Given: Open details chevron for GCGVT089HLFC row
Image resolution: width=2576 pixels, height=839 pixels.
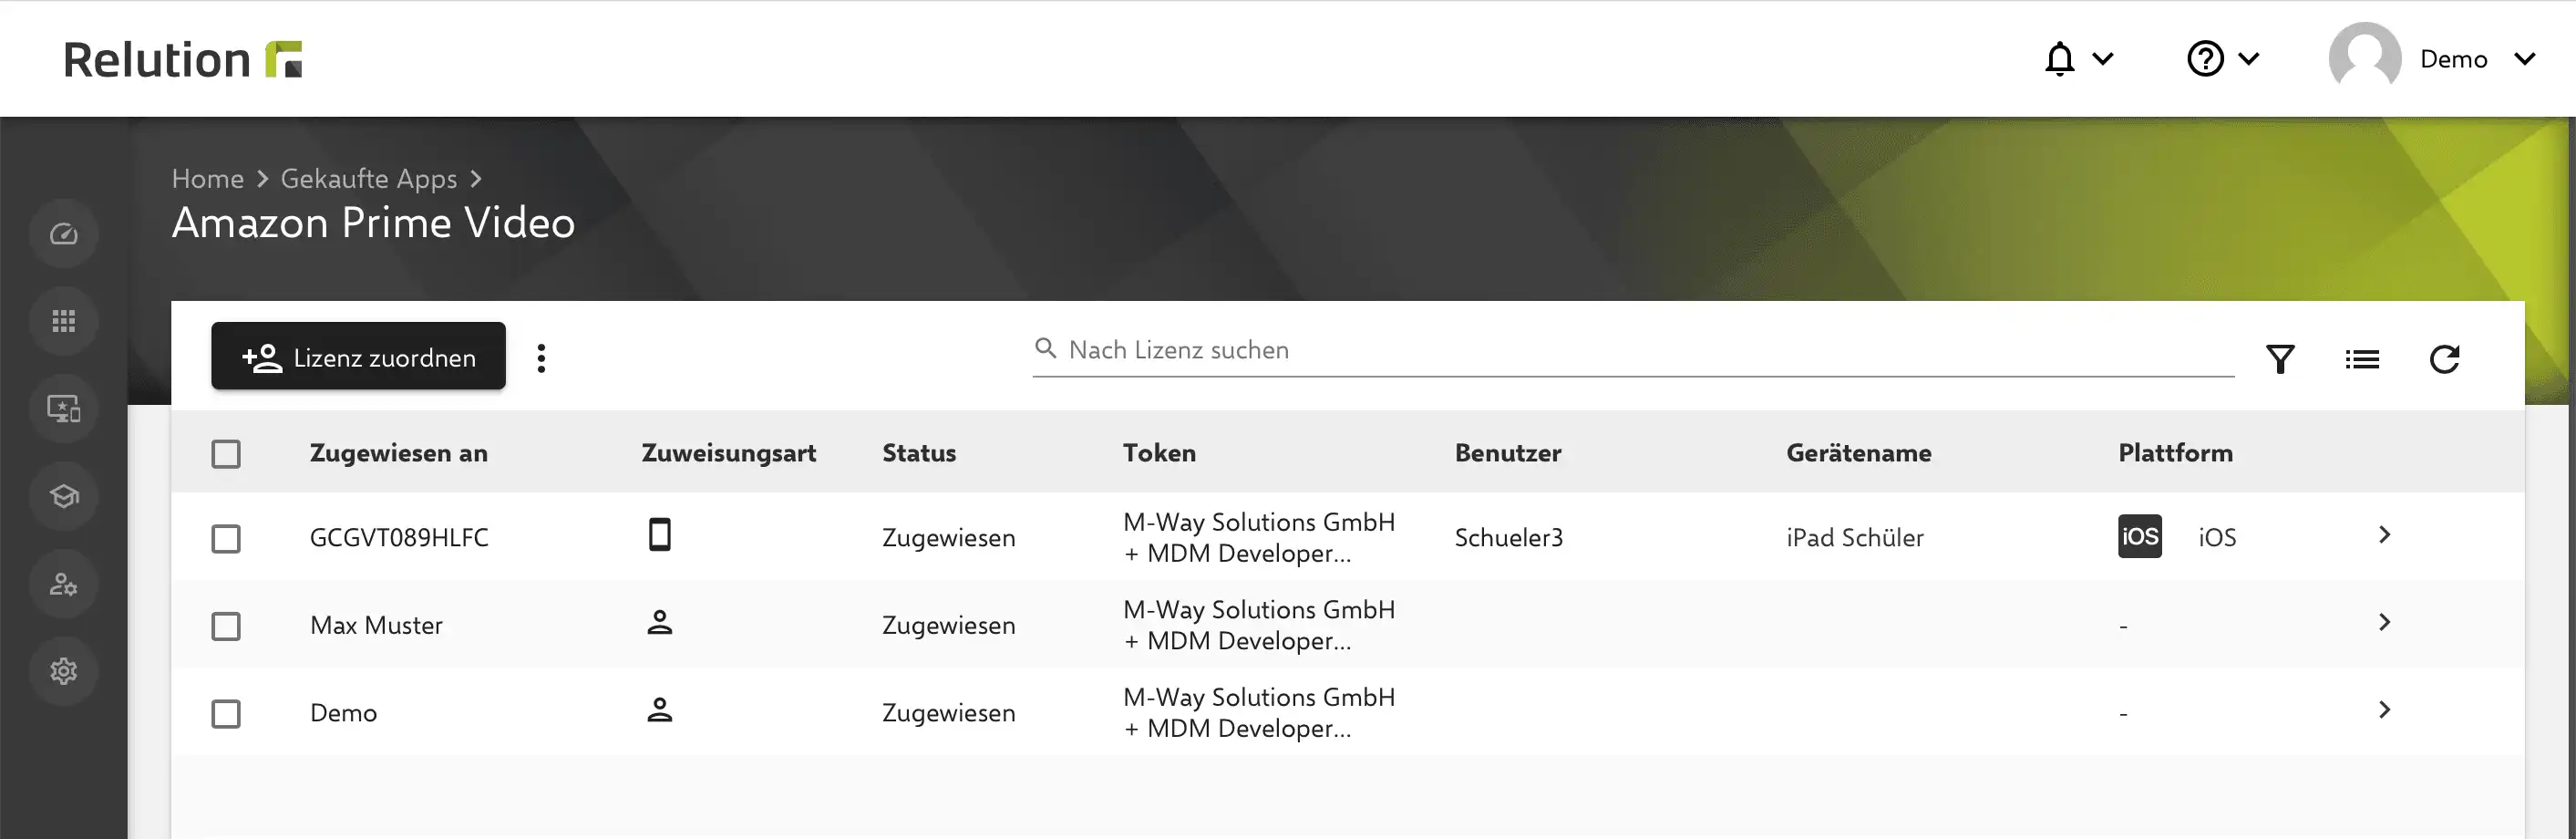Looking at the screenshot, I should click(2385, 535).
